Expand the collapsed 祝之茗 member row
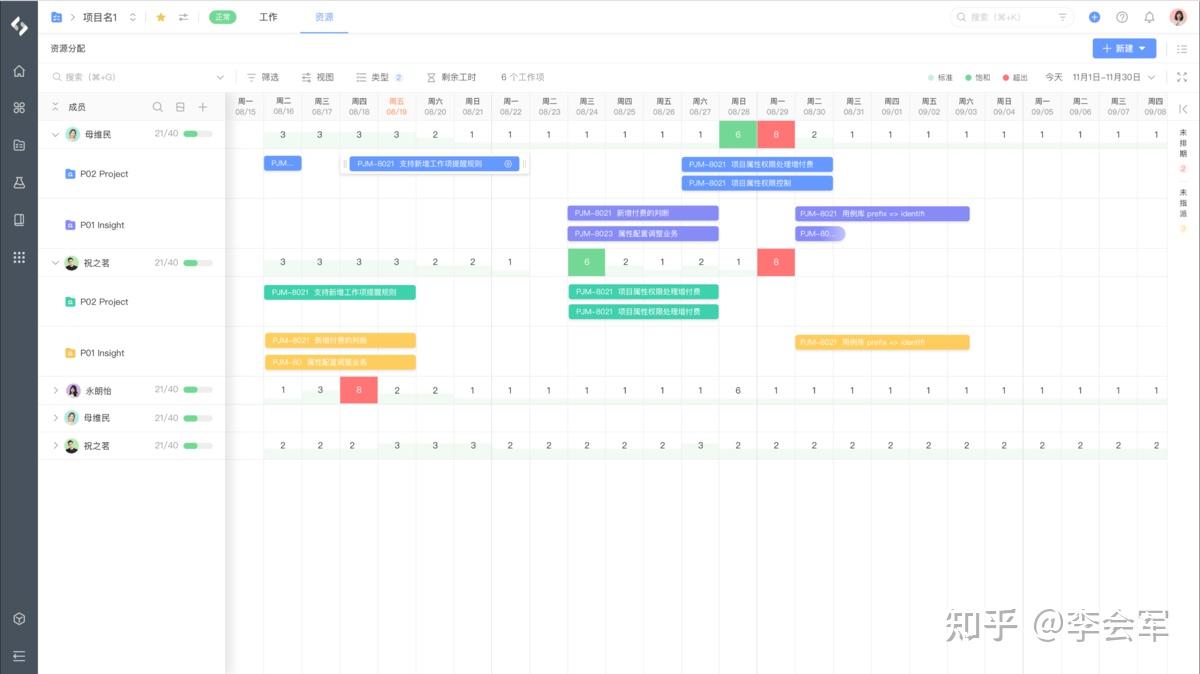 tap(55, 446)
